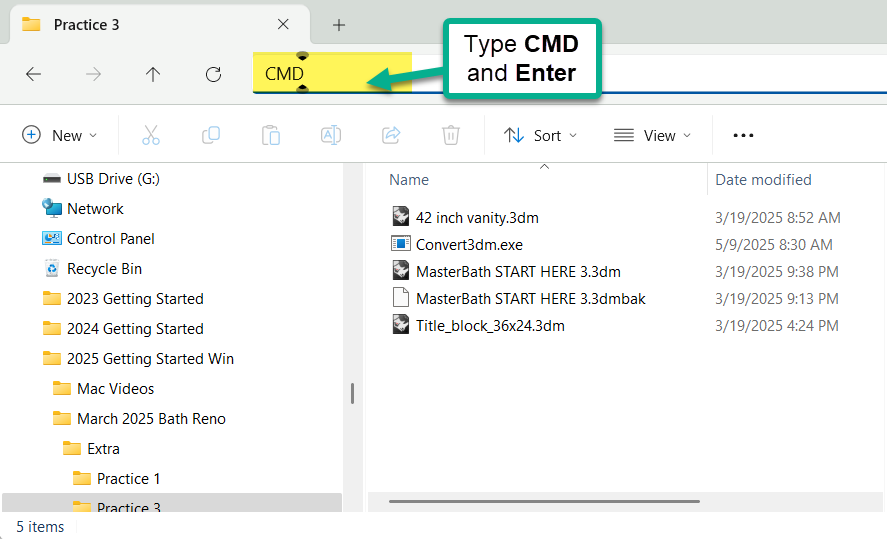This screenshot has height=539, width=887.
Task: Select file 42 inch vanity.3dm
Action: 477,218
